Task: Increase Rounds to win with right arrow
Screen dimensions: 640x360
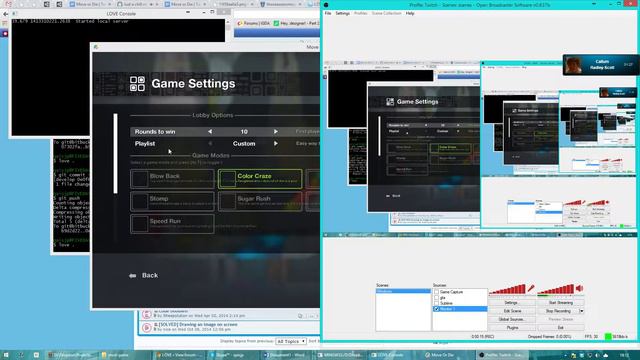Action: coord(276,131)
